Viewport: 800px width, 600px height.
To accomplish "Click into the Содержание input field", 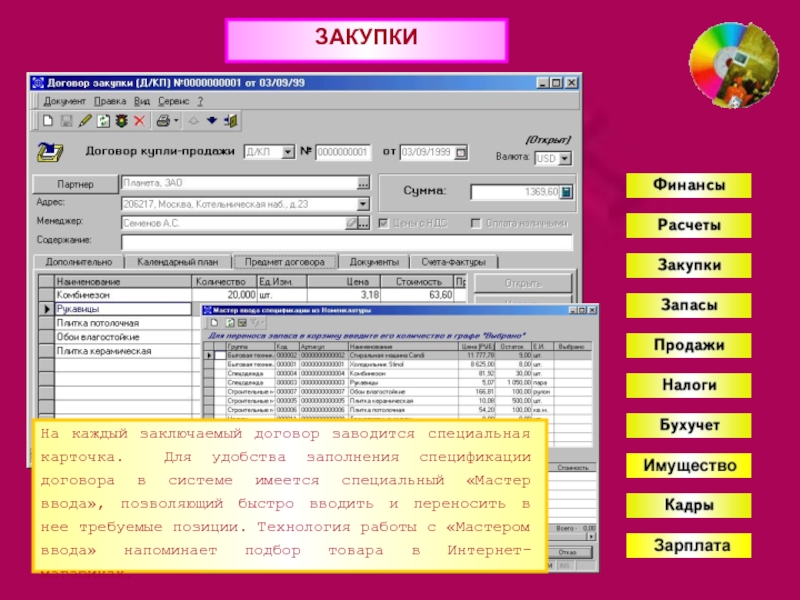I will coord(347,241).
